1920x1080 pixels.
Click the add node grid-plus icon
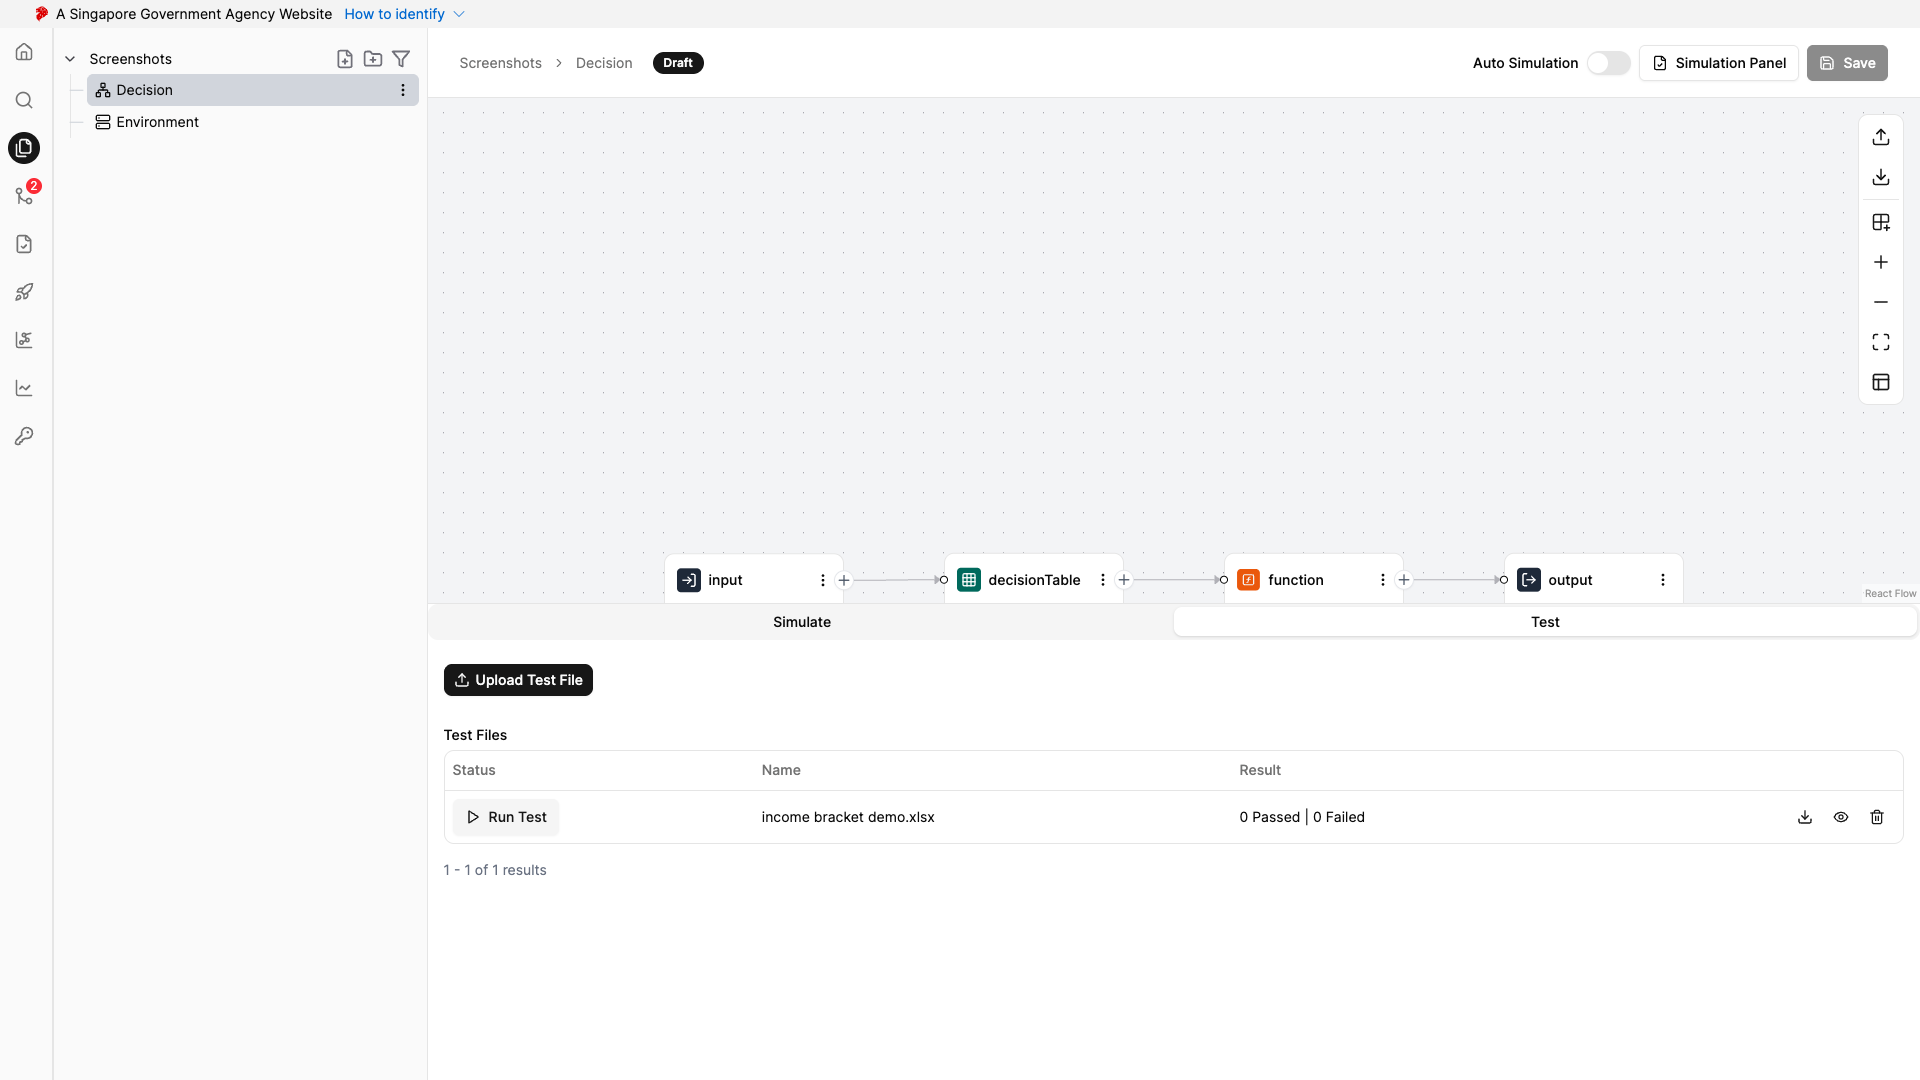1881,222
